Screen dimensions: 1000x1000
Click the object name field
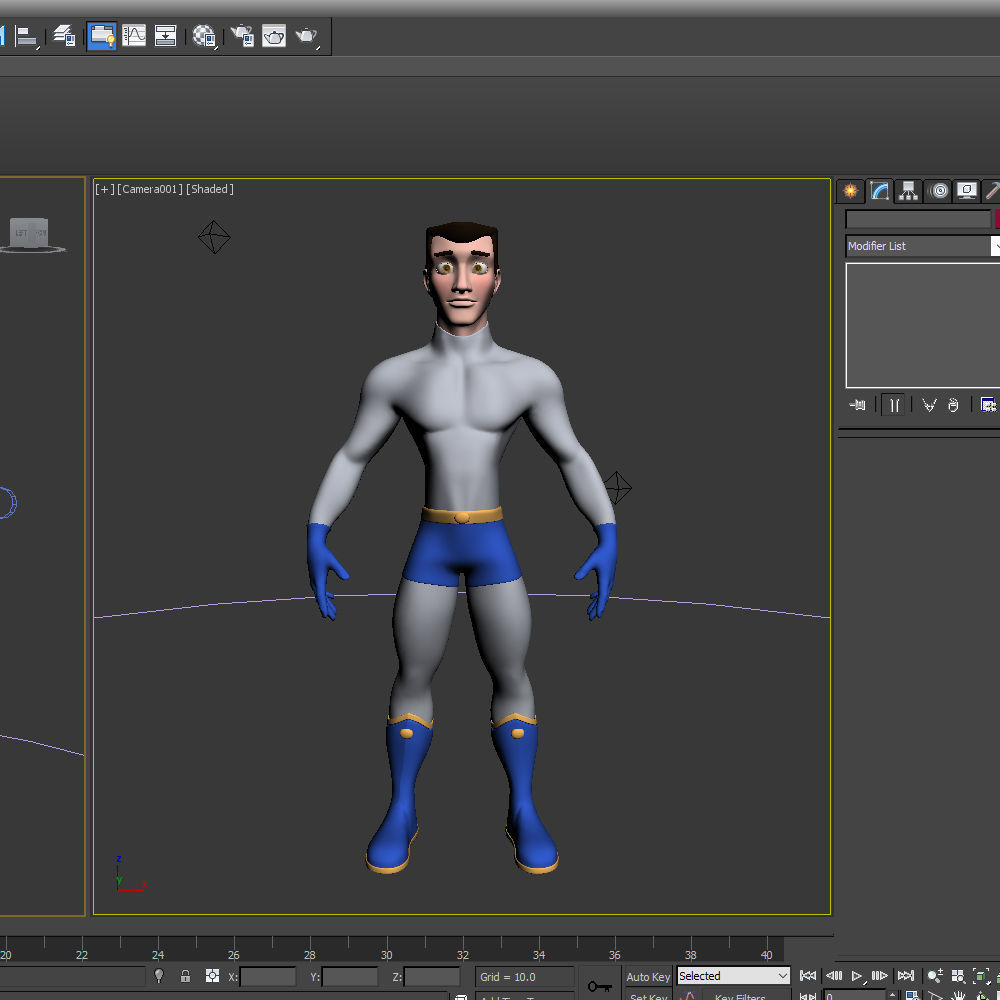click(918, 219)
